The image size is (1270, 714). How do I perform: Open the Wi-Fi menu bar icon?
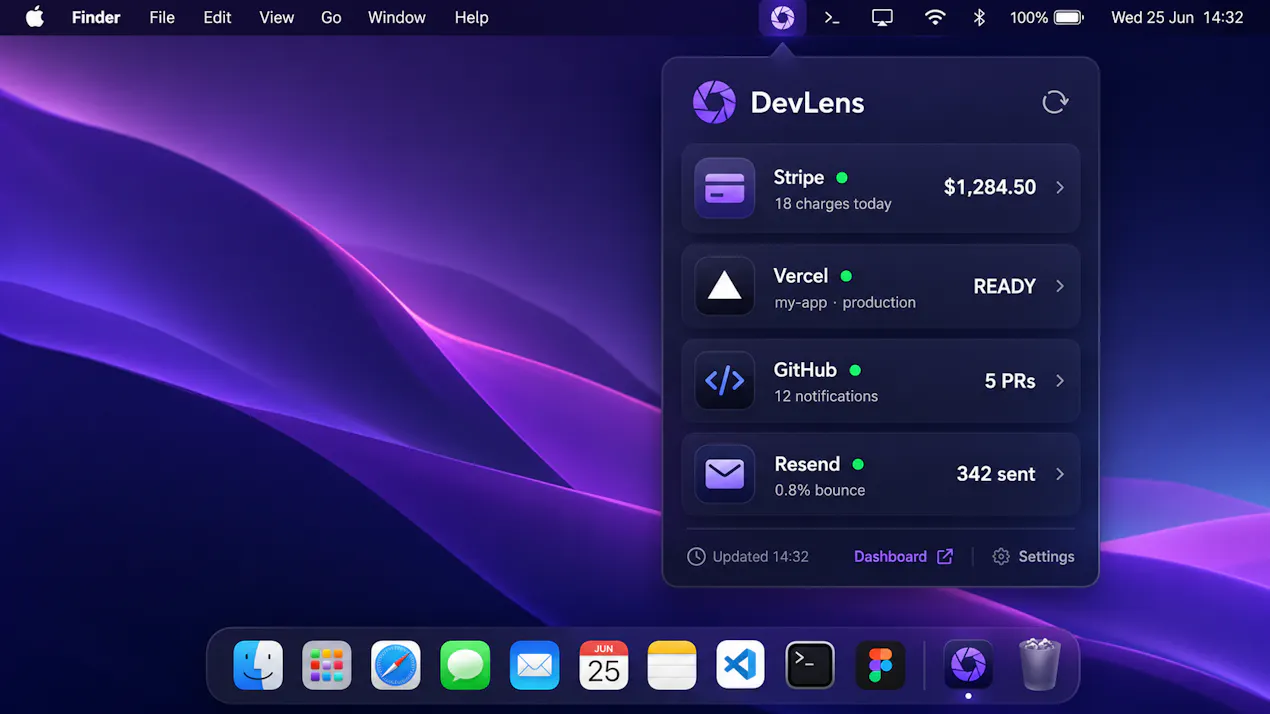935,18
